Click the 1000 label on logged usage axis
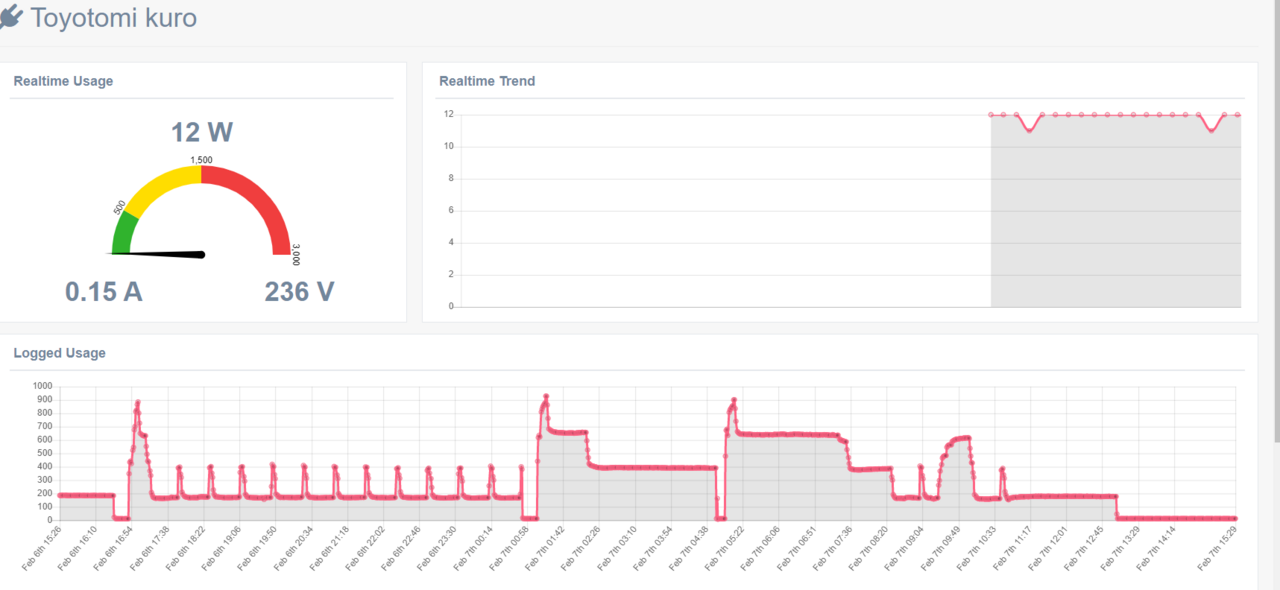The image size is (1280, 590). point(42,386)
